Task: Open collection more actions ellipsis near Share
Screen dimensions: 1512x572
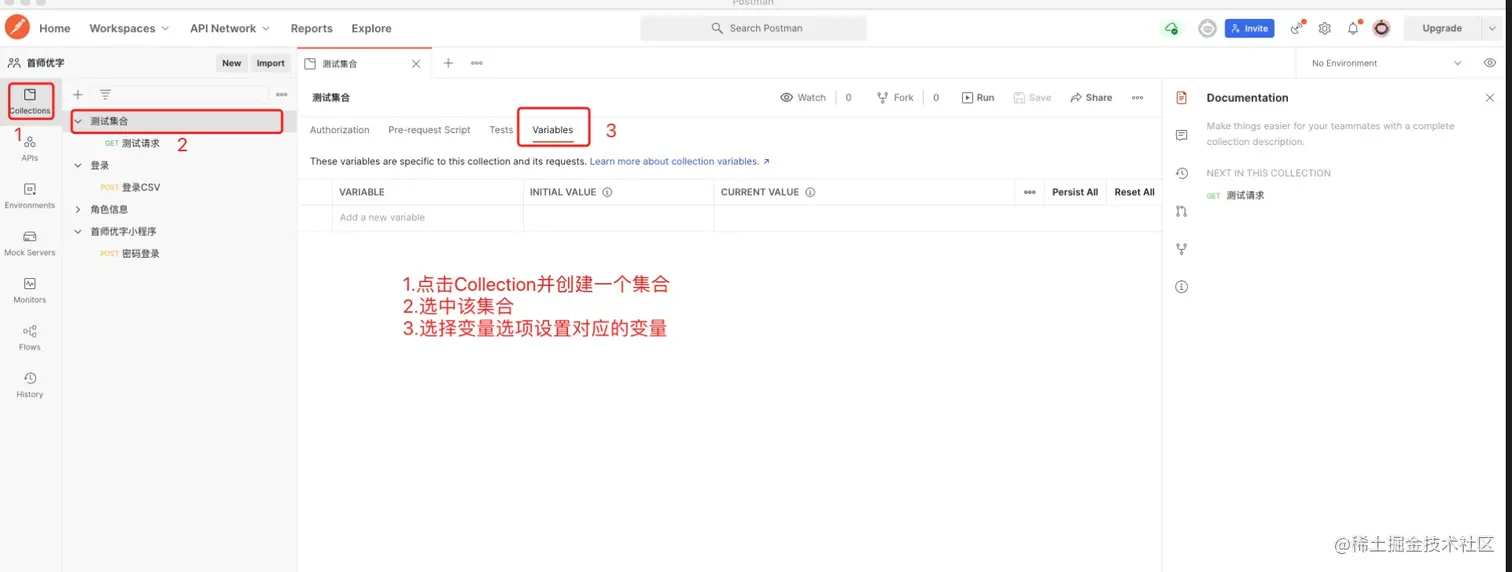Action: tap(1137, 97)
